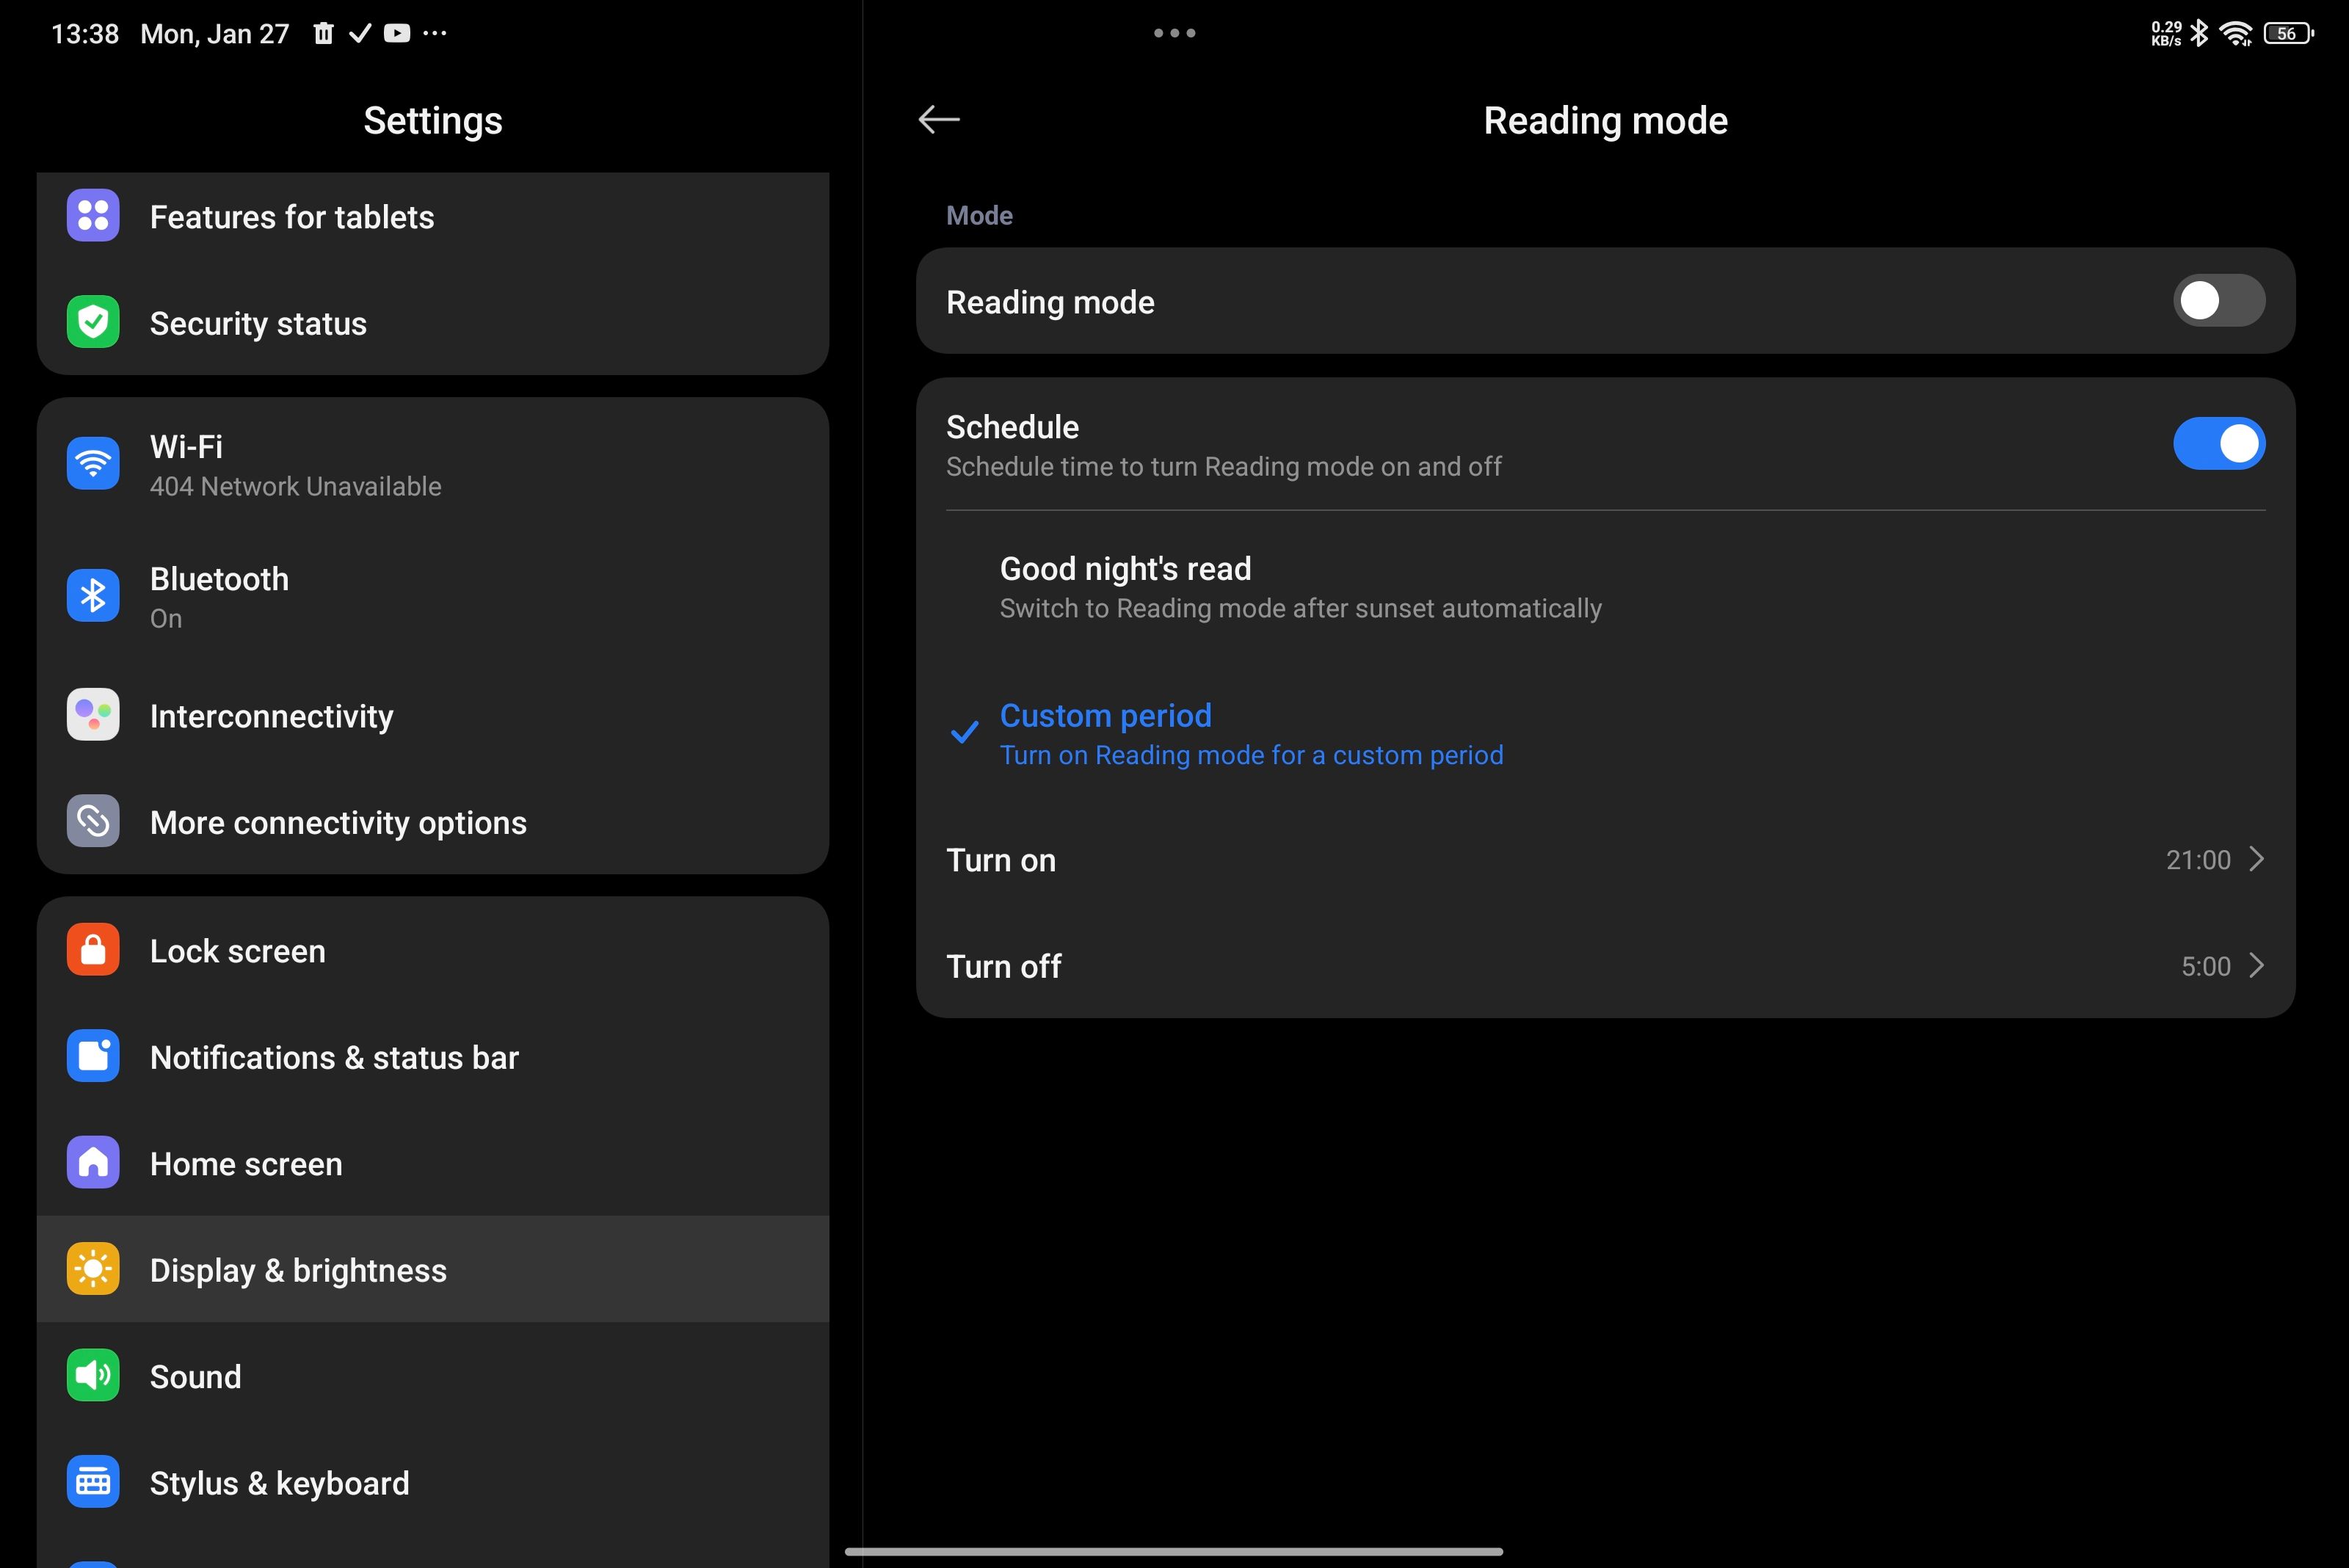The height and width of the screenshot is (1568, 2349).
Task: Select the orange Lock screen padlock icon
Action: coord(92,949)
